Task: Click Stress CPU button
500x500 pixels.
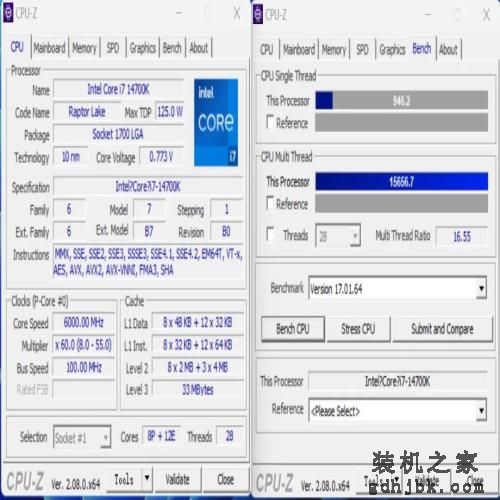Action: point(358,329)
